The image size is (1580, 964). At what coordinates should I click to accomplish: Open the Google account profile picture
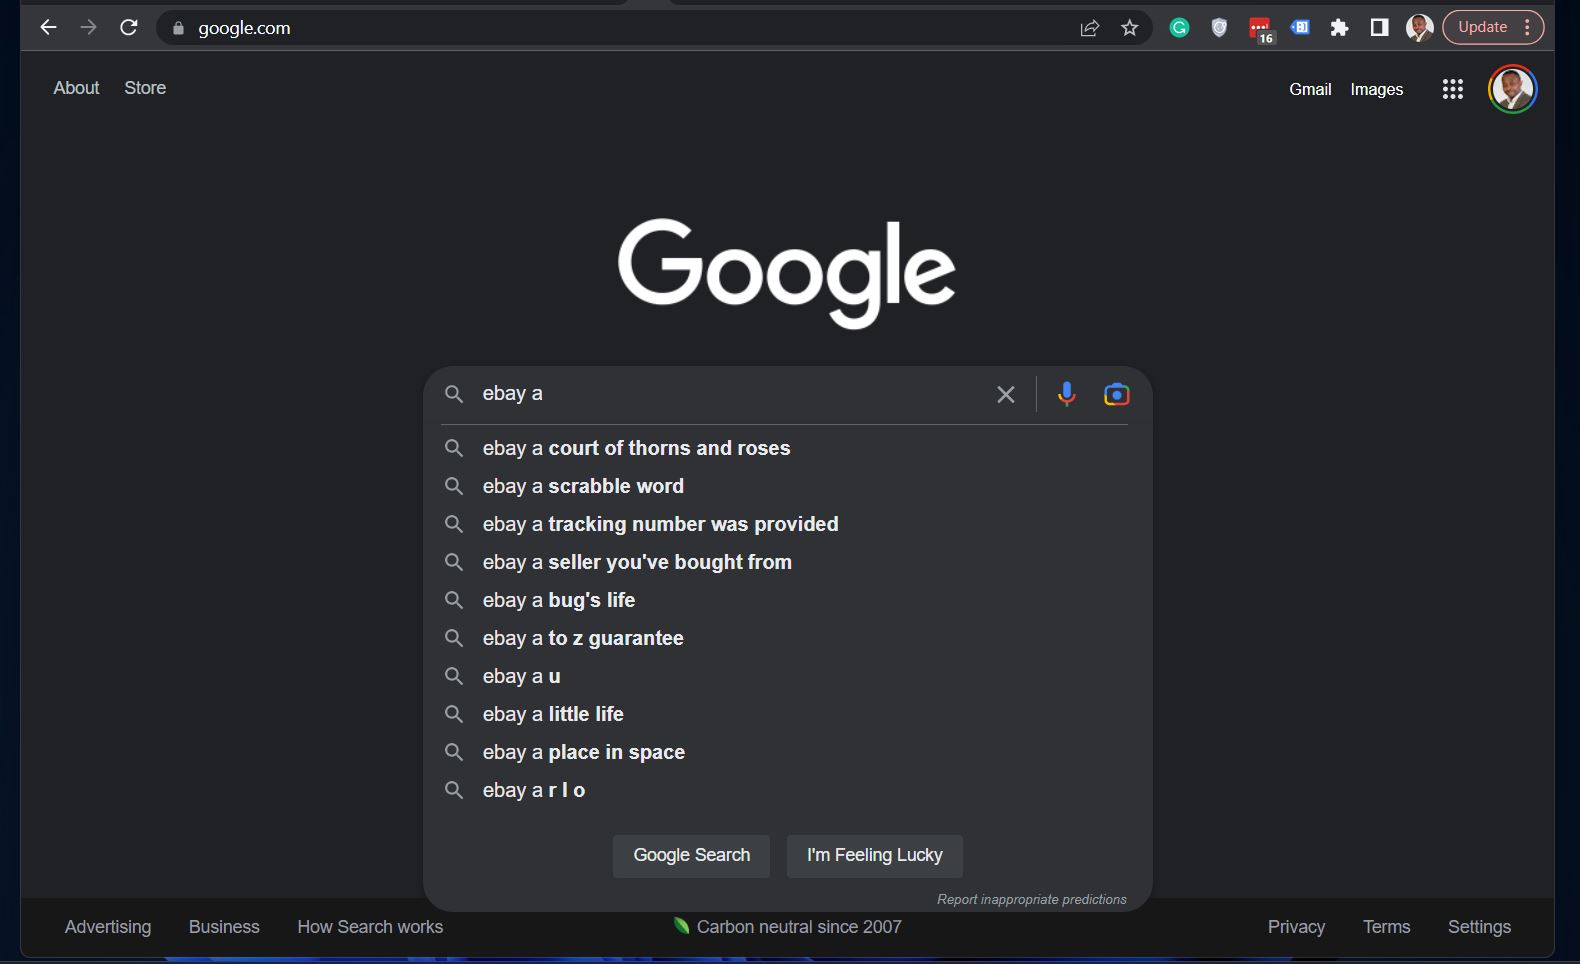(1512, 90)
